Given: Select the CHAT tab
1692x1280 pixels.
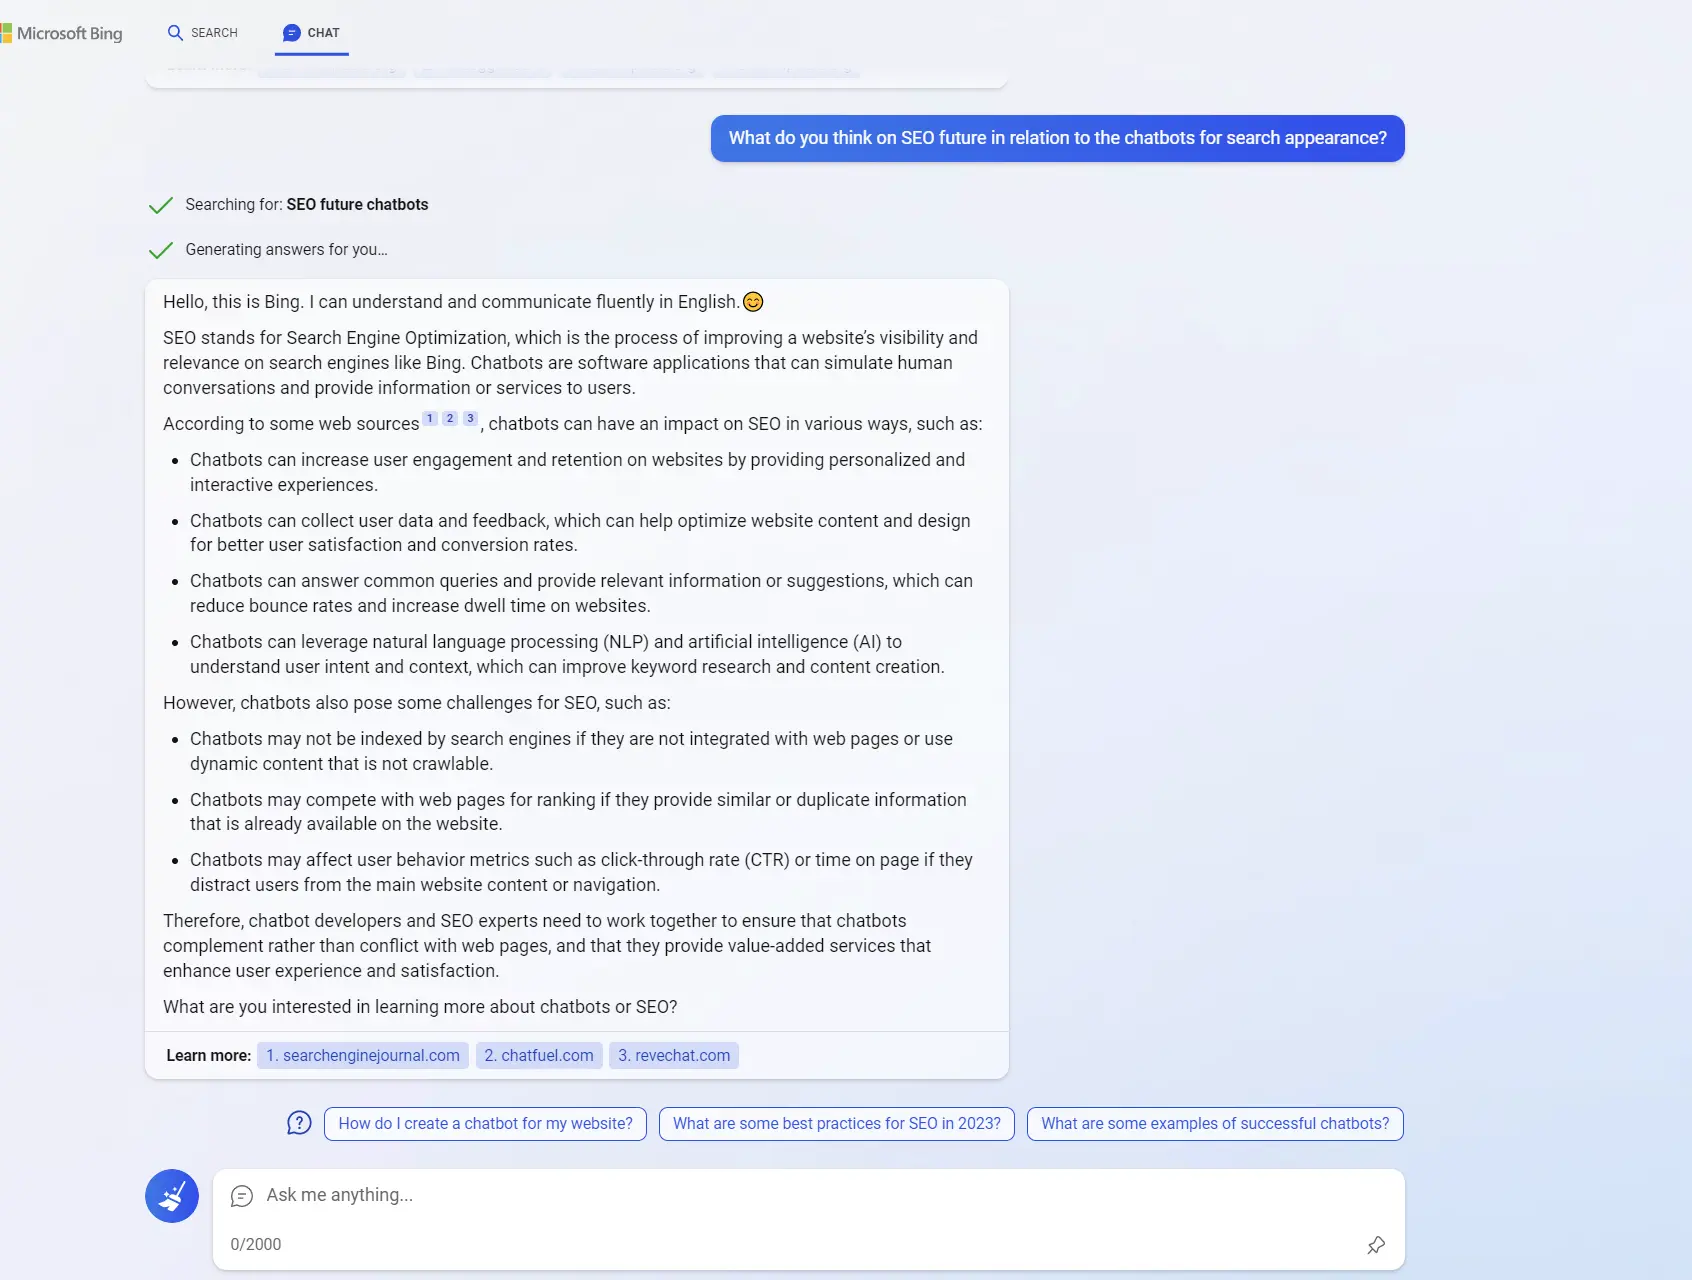Looking at the screenshot, I should [311, 33].
